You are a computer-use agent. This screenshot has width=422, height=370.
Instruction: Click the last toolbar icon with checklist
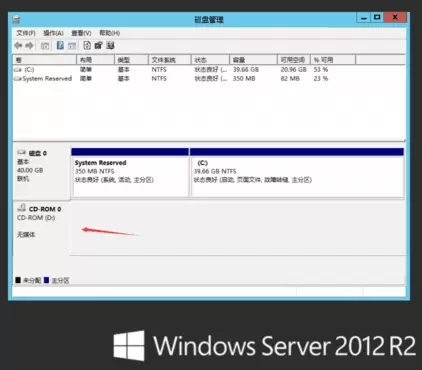tap(110, 45)
